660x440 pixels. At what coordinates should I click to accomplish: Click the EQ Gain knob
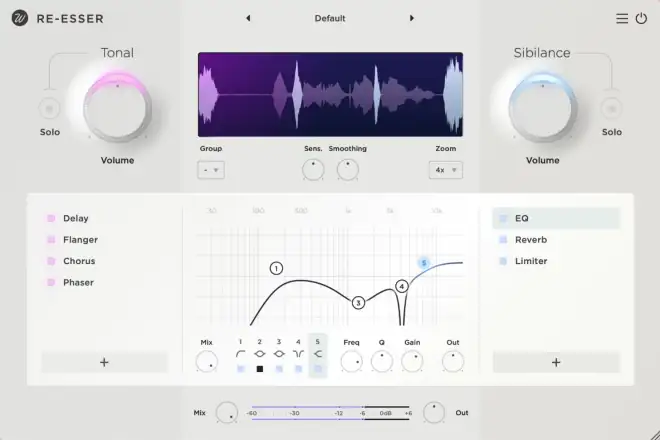coord(412,361)
